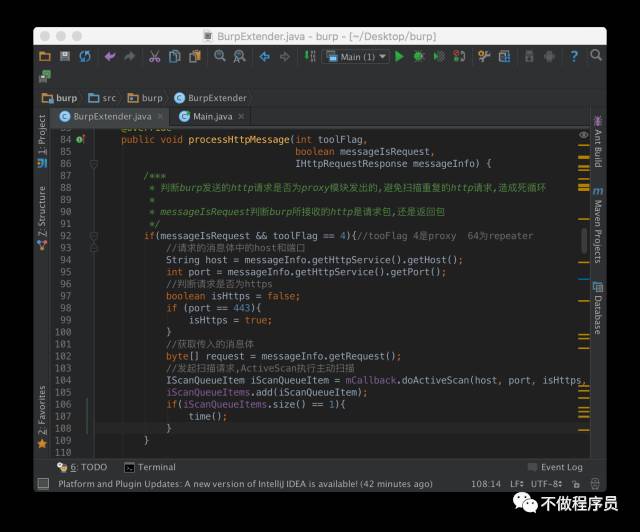Collapse the fold marker at line 86
Viewport: 640px width, 532px height.
93,164
